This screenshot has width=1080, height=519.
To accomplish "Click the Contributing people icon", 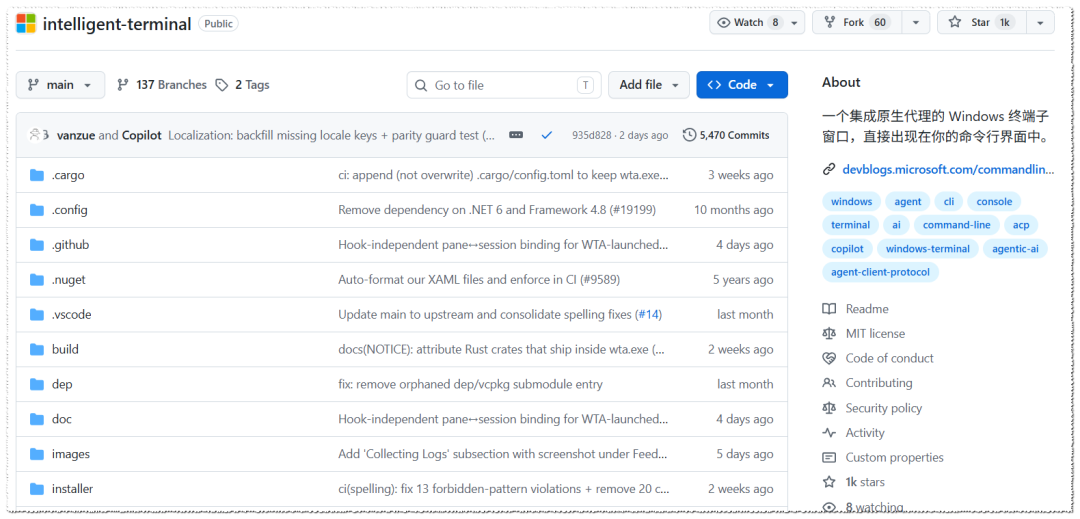I will point(829,383).
